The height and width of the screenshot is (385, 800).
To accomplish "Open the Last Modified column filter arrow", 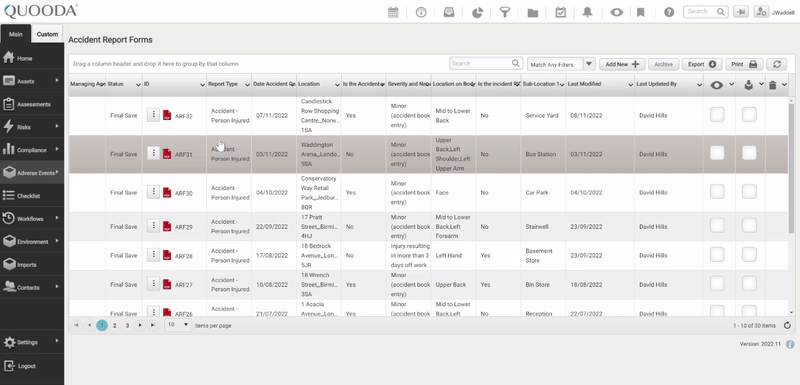I will coord(630,85).
